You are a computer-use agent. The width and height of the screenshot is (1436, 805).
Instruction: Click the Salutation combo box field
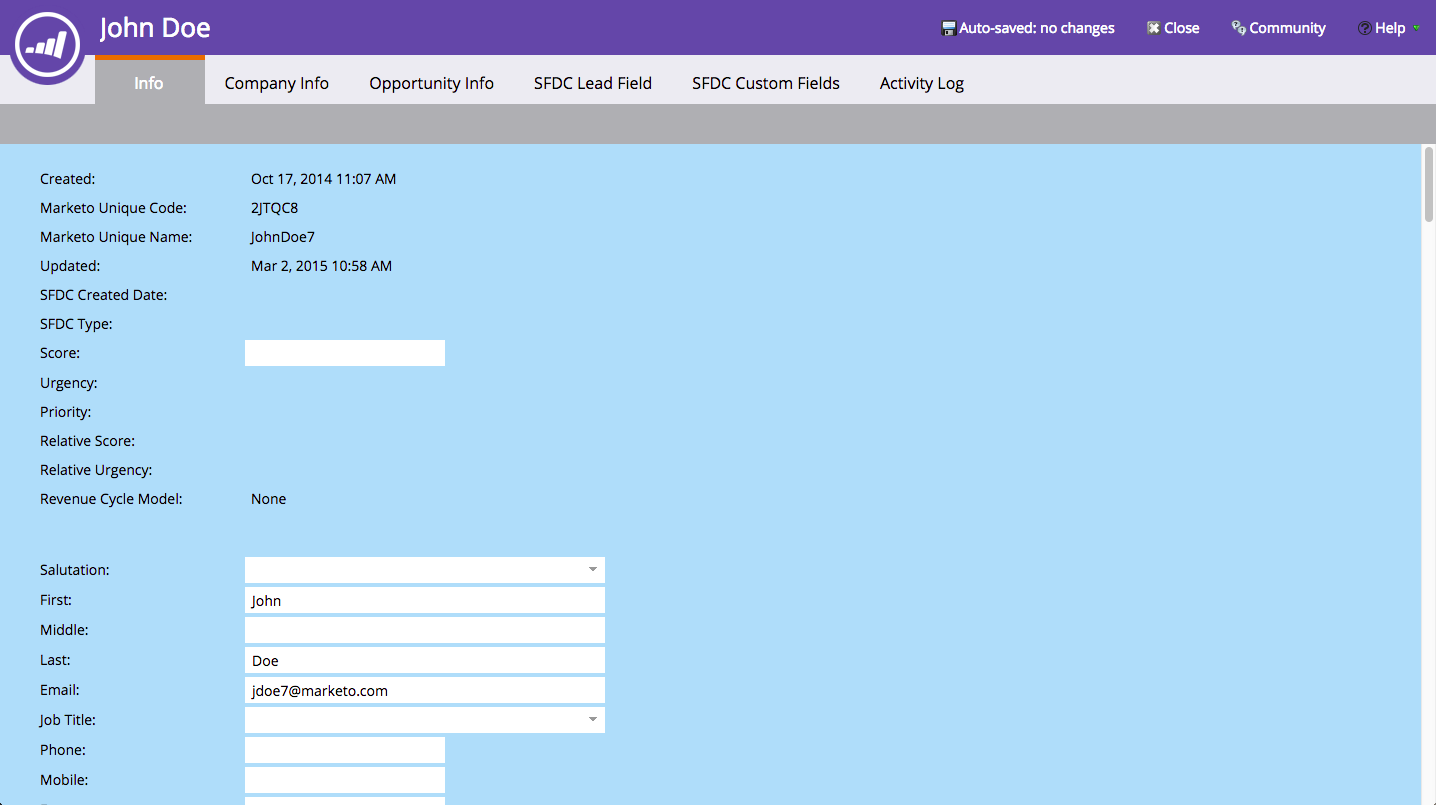425,570
